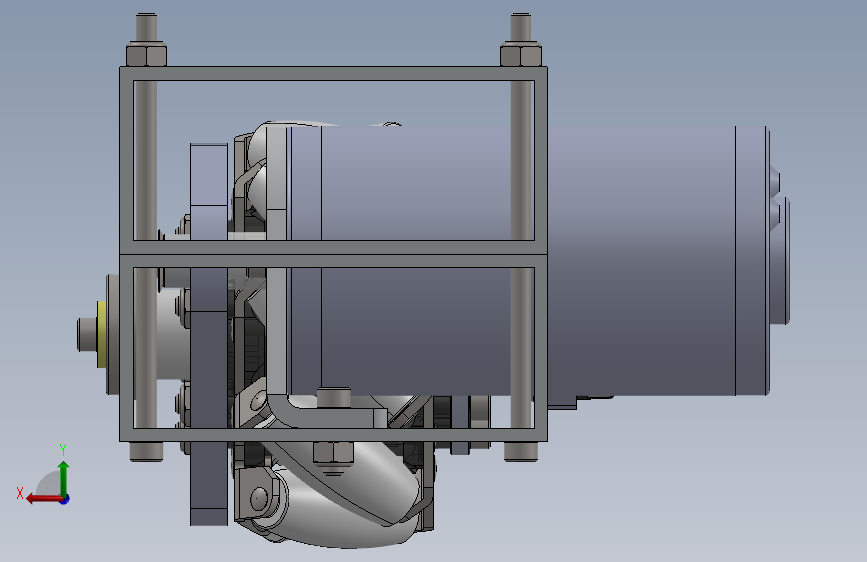Select the top horizontal bar of the frame

coord(333,74)
